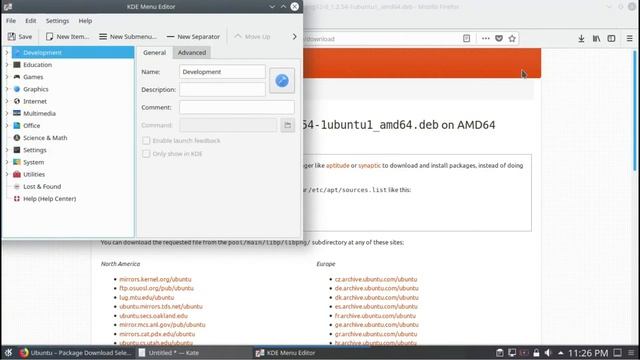Show more toolbar actions chevron
640x360 pixels.
pos(294,36)
